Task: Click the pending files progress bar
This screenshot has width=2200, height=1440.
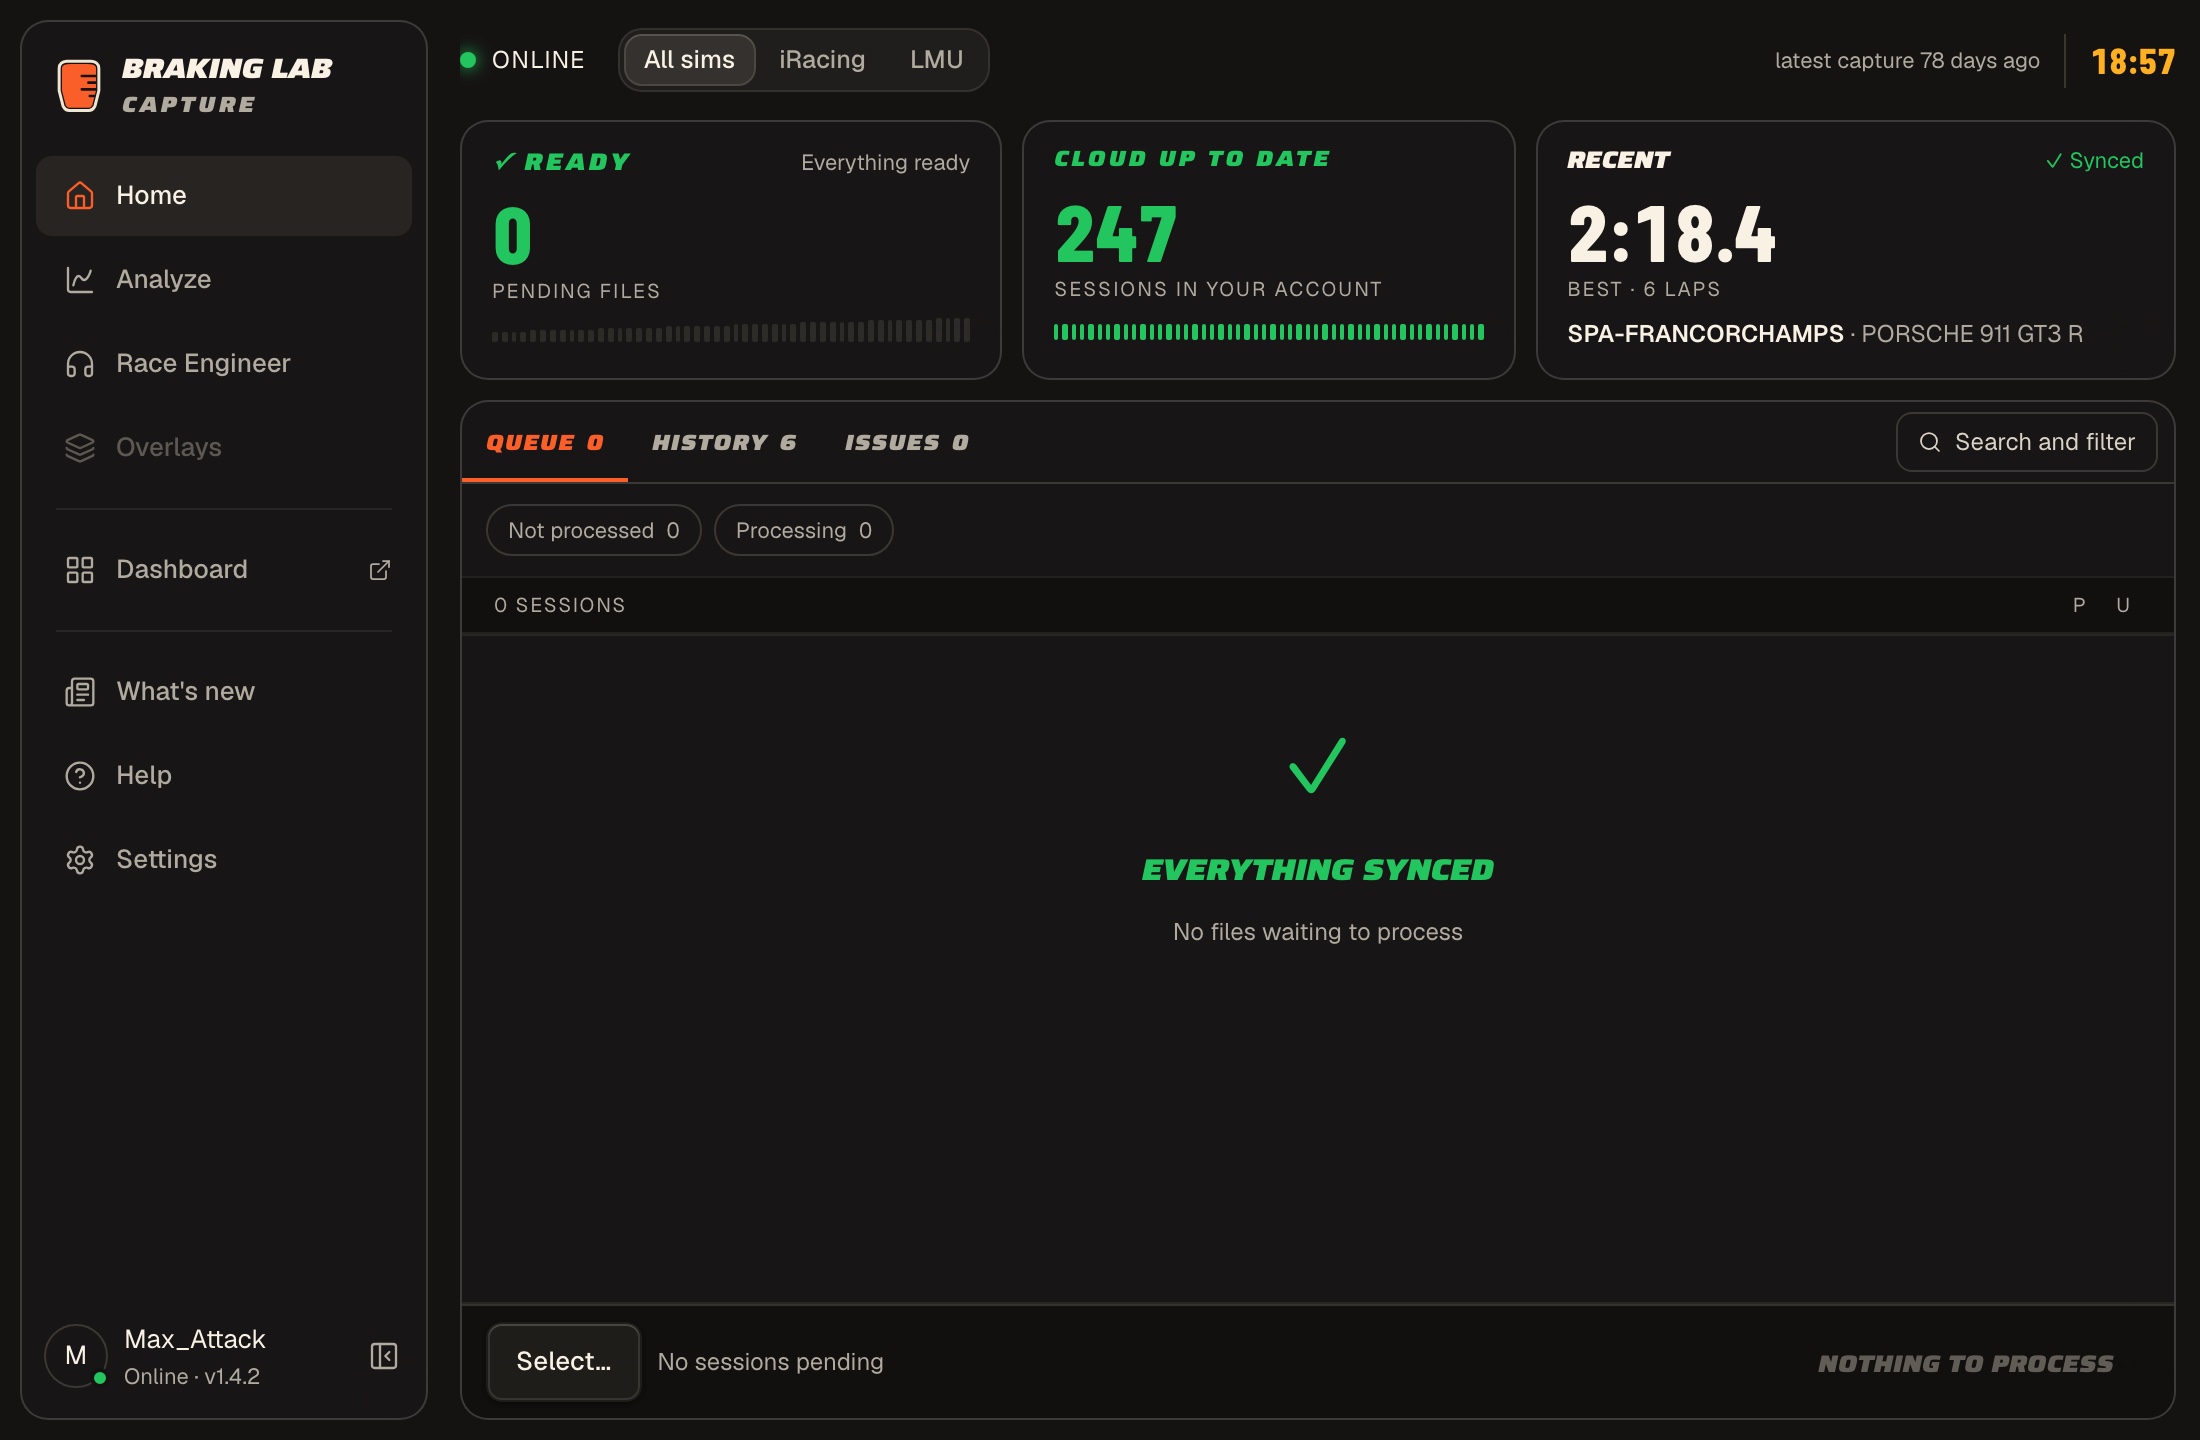Action: pyautogui.click(x=731, y=331)
